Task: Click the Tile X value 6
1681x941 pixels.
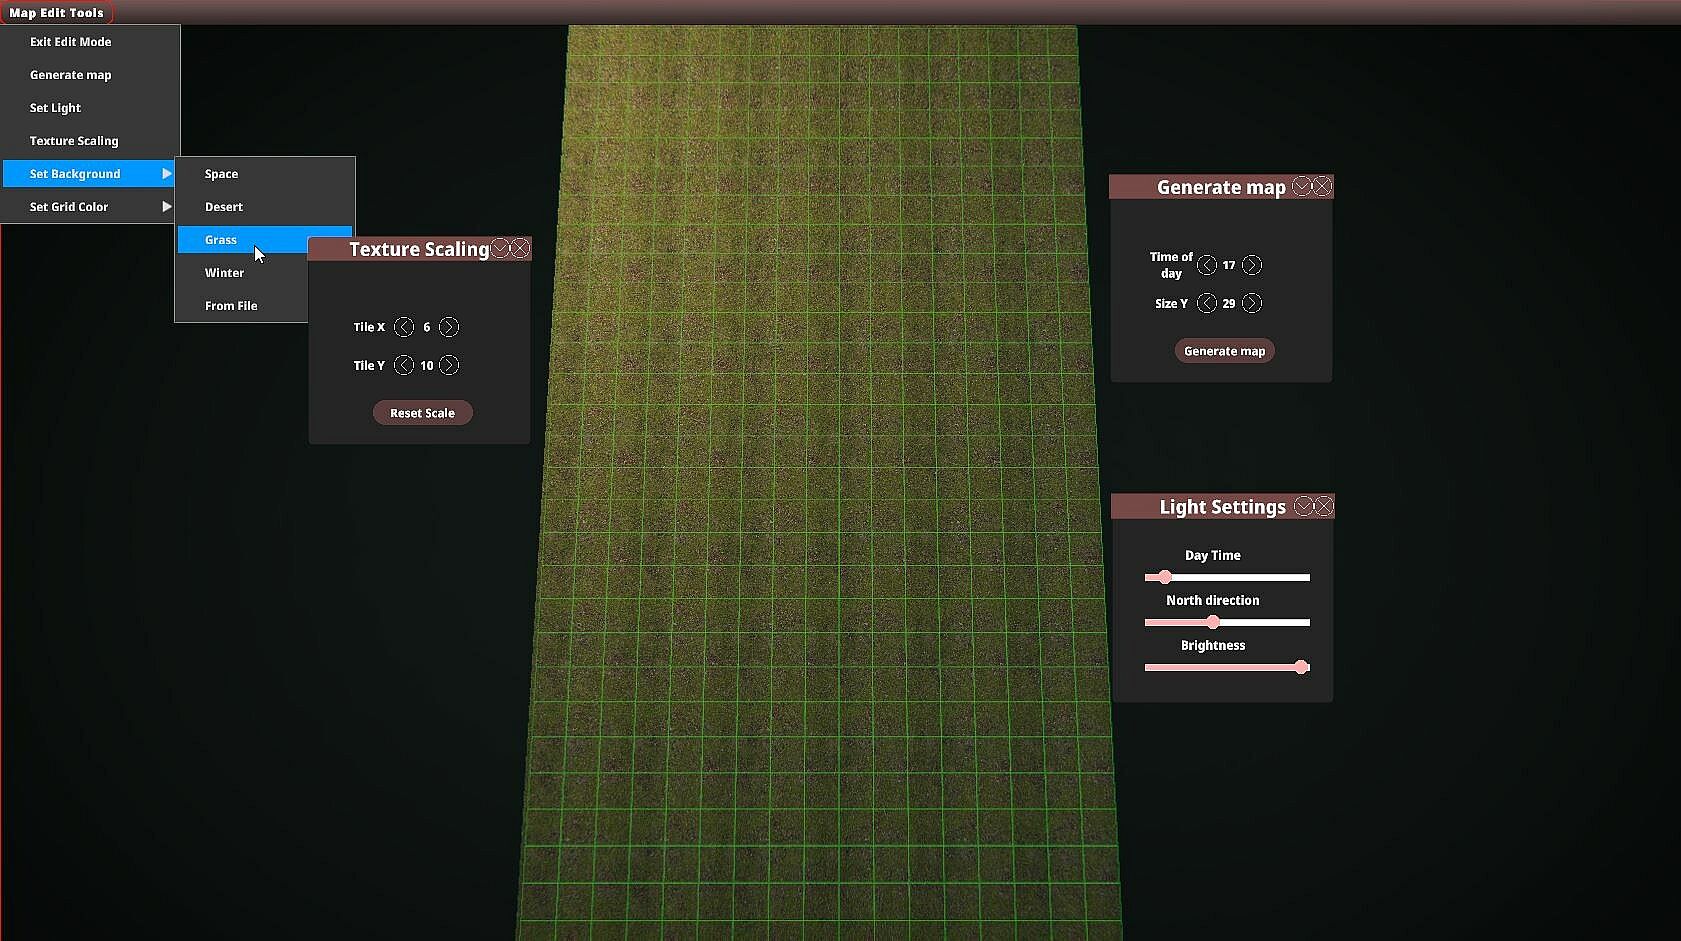Action: tap(427, 327)
